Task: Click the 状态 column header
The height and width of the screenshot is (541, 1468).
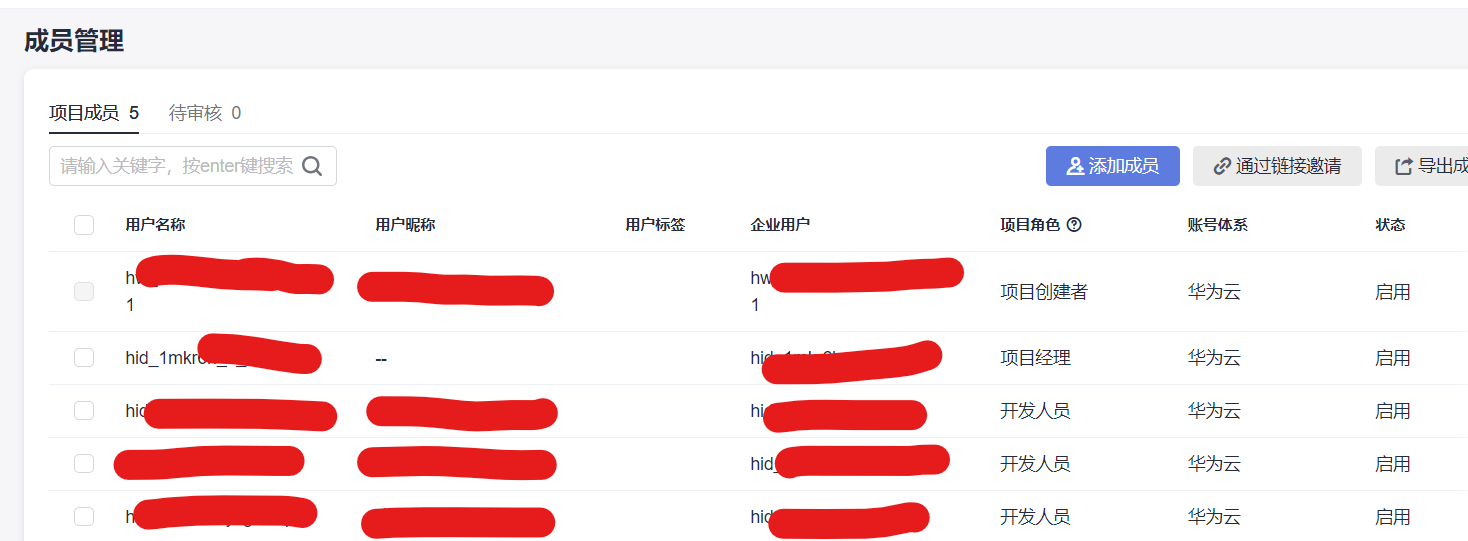Action: pos(1390,225)
